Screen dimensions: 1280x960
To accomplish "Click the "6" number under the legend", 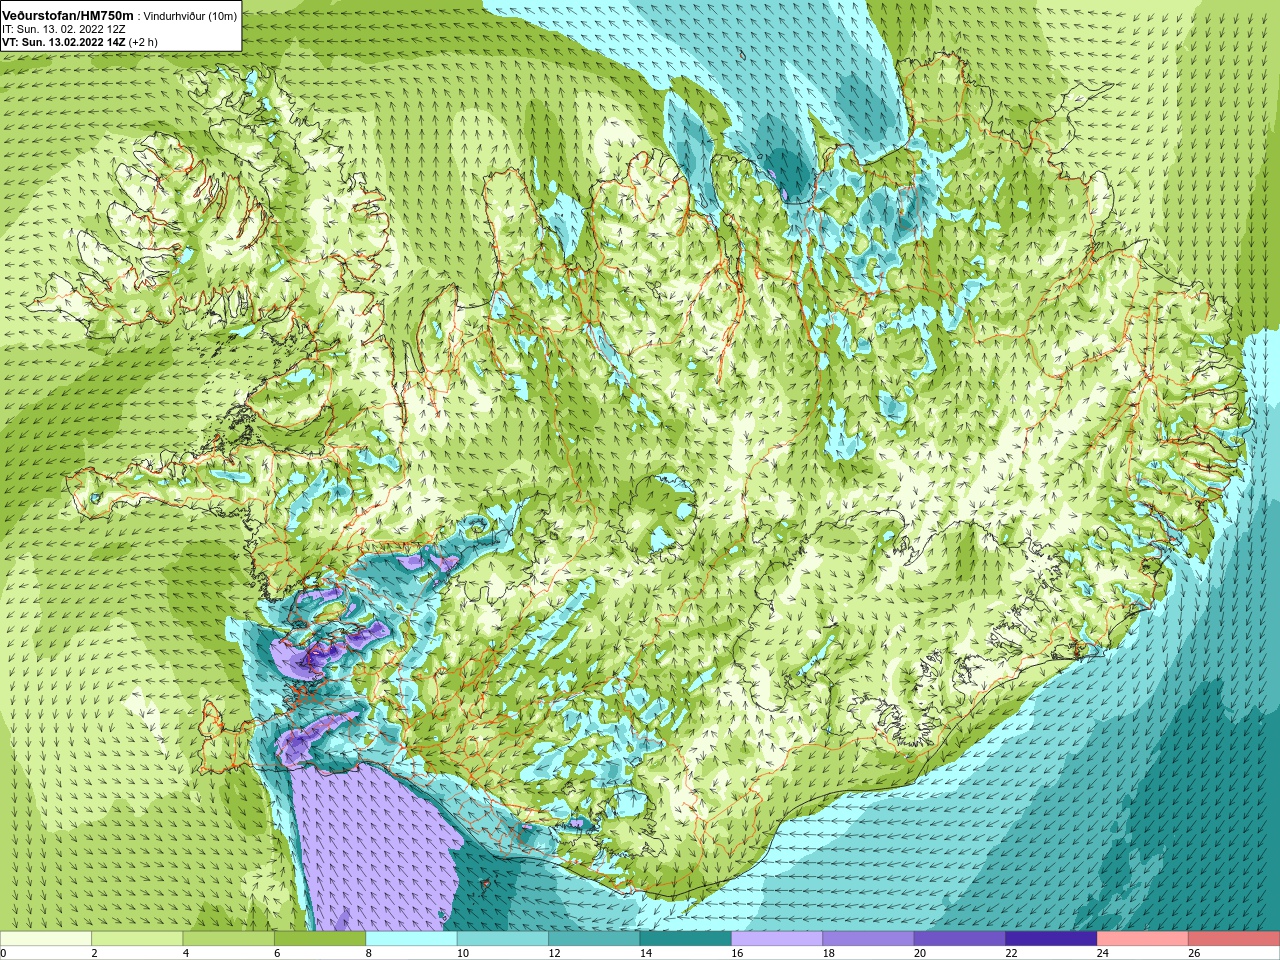I will click(x=277, y=953).
